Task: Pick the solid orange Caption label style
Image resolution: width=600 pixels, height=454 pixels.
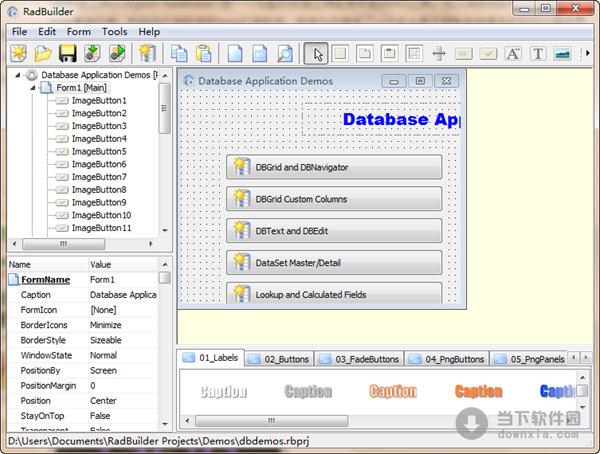Action: (478, 391)
